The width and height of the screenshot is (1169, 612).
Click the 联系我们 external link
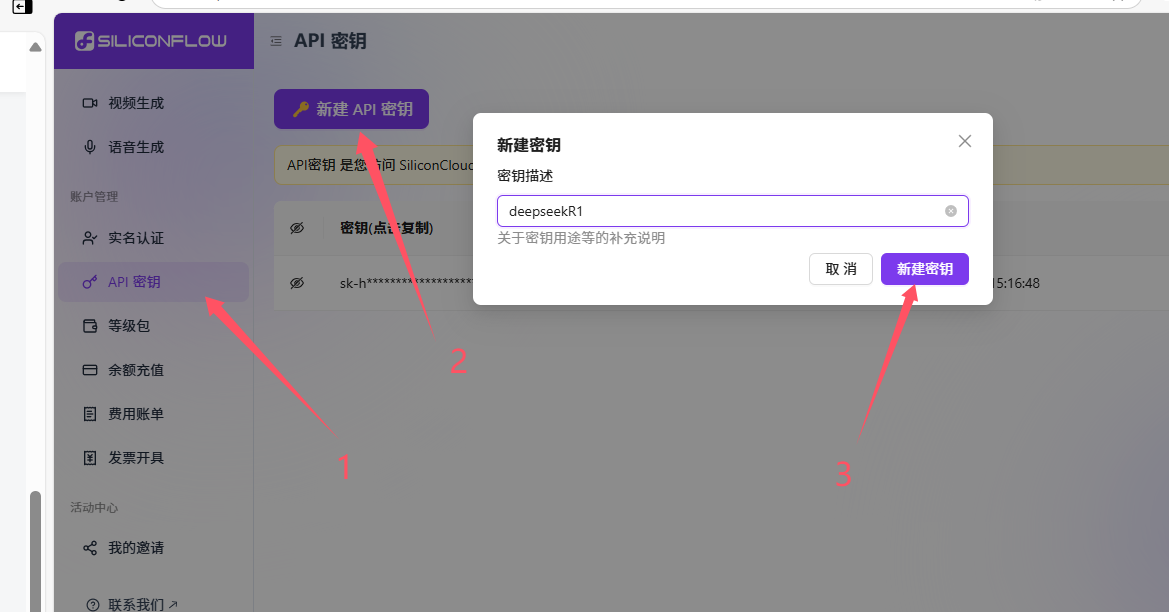tap(142, 604)
